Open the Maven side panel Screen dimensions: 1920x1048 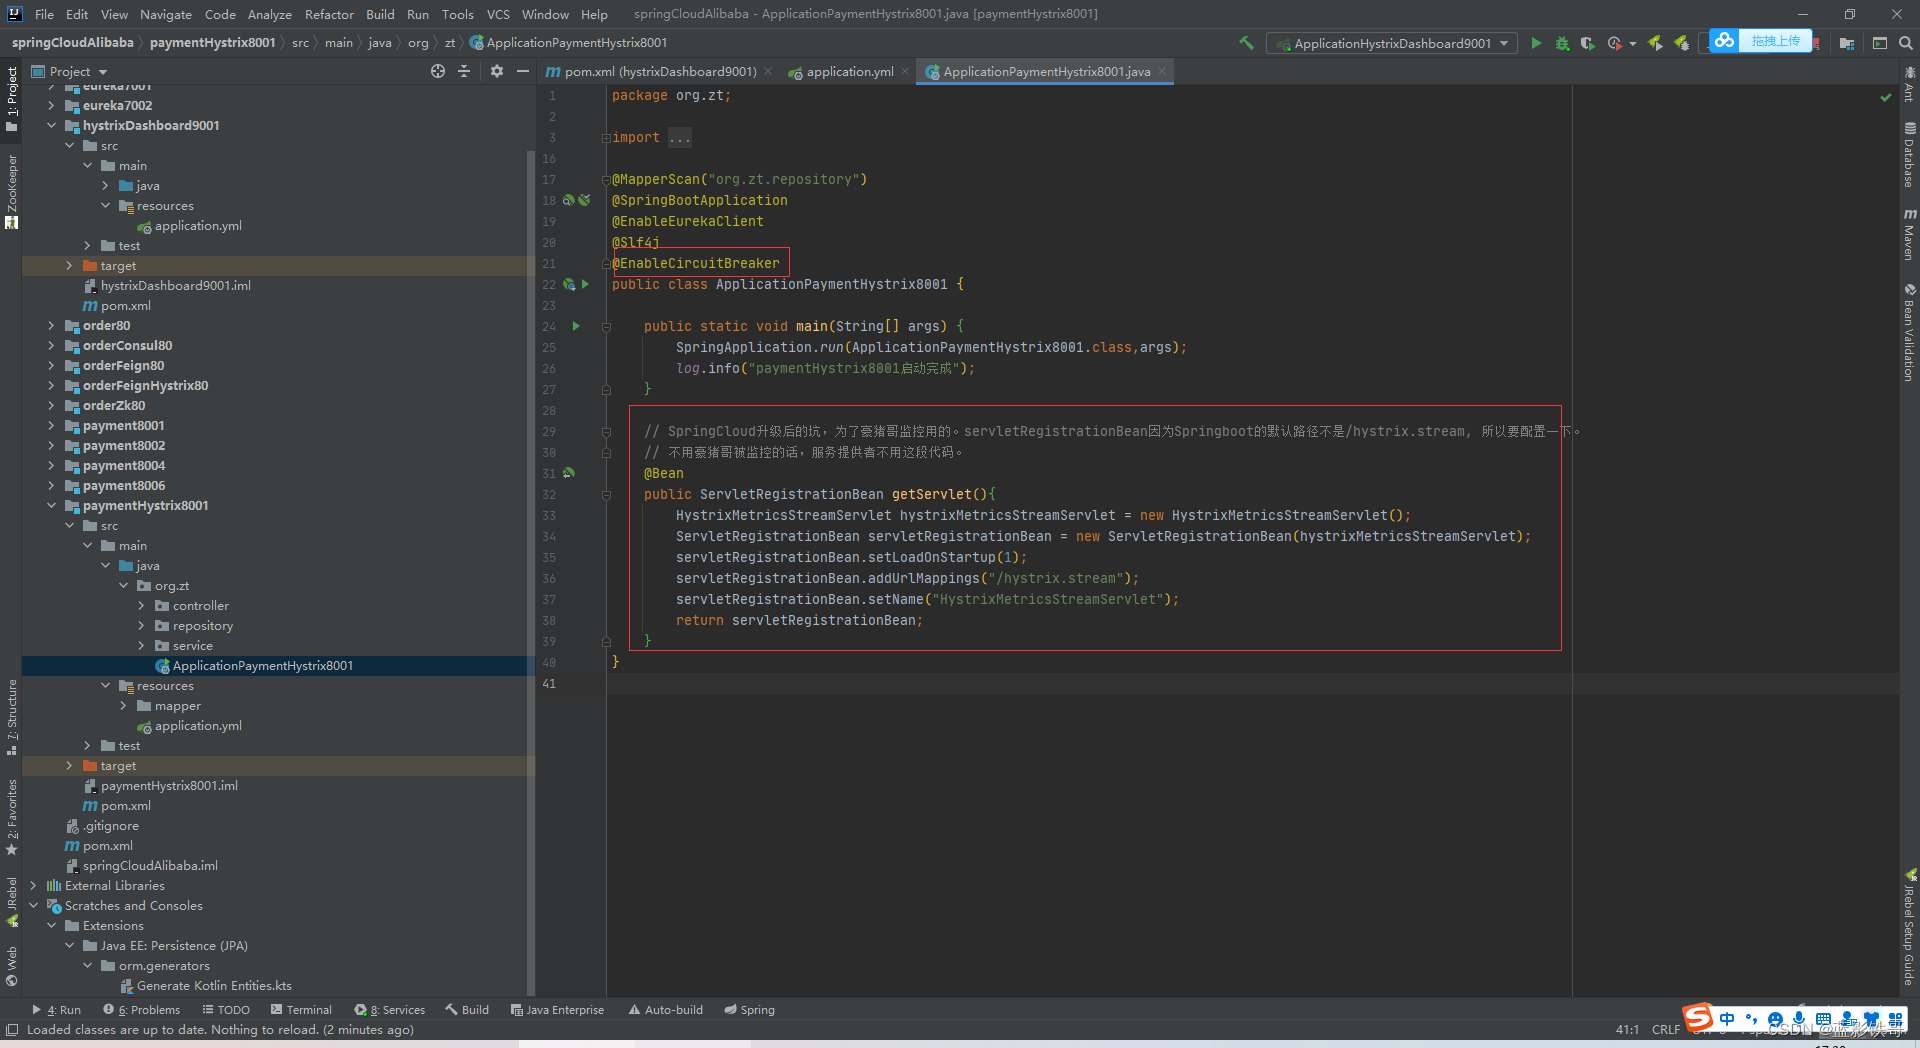[1909, 235]
